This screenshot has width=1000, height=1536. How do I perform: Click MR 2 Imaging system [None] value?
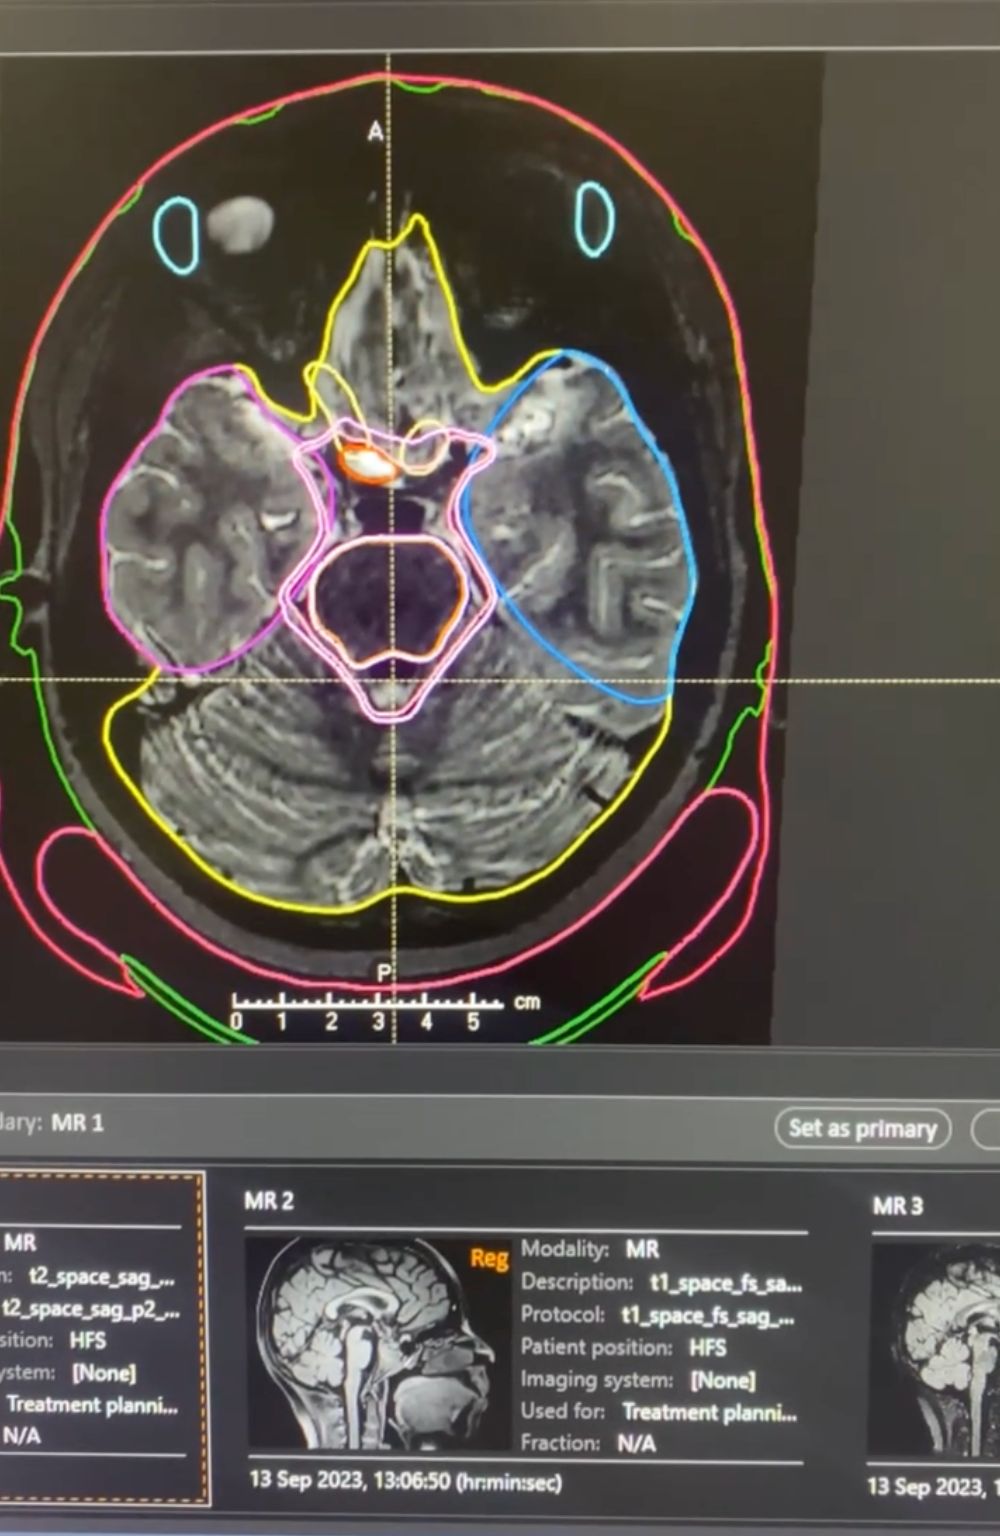point(723,1380)
